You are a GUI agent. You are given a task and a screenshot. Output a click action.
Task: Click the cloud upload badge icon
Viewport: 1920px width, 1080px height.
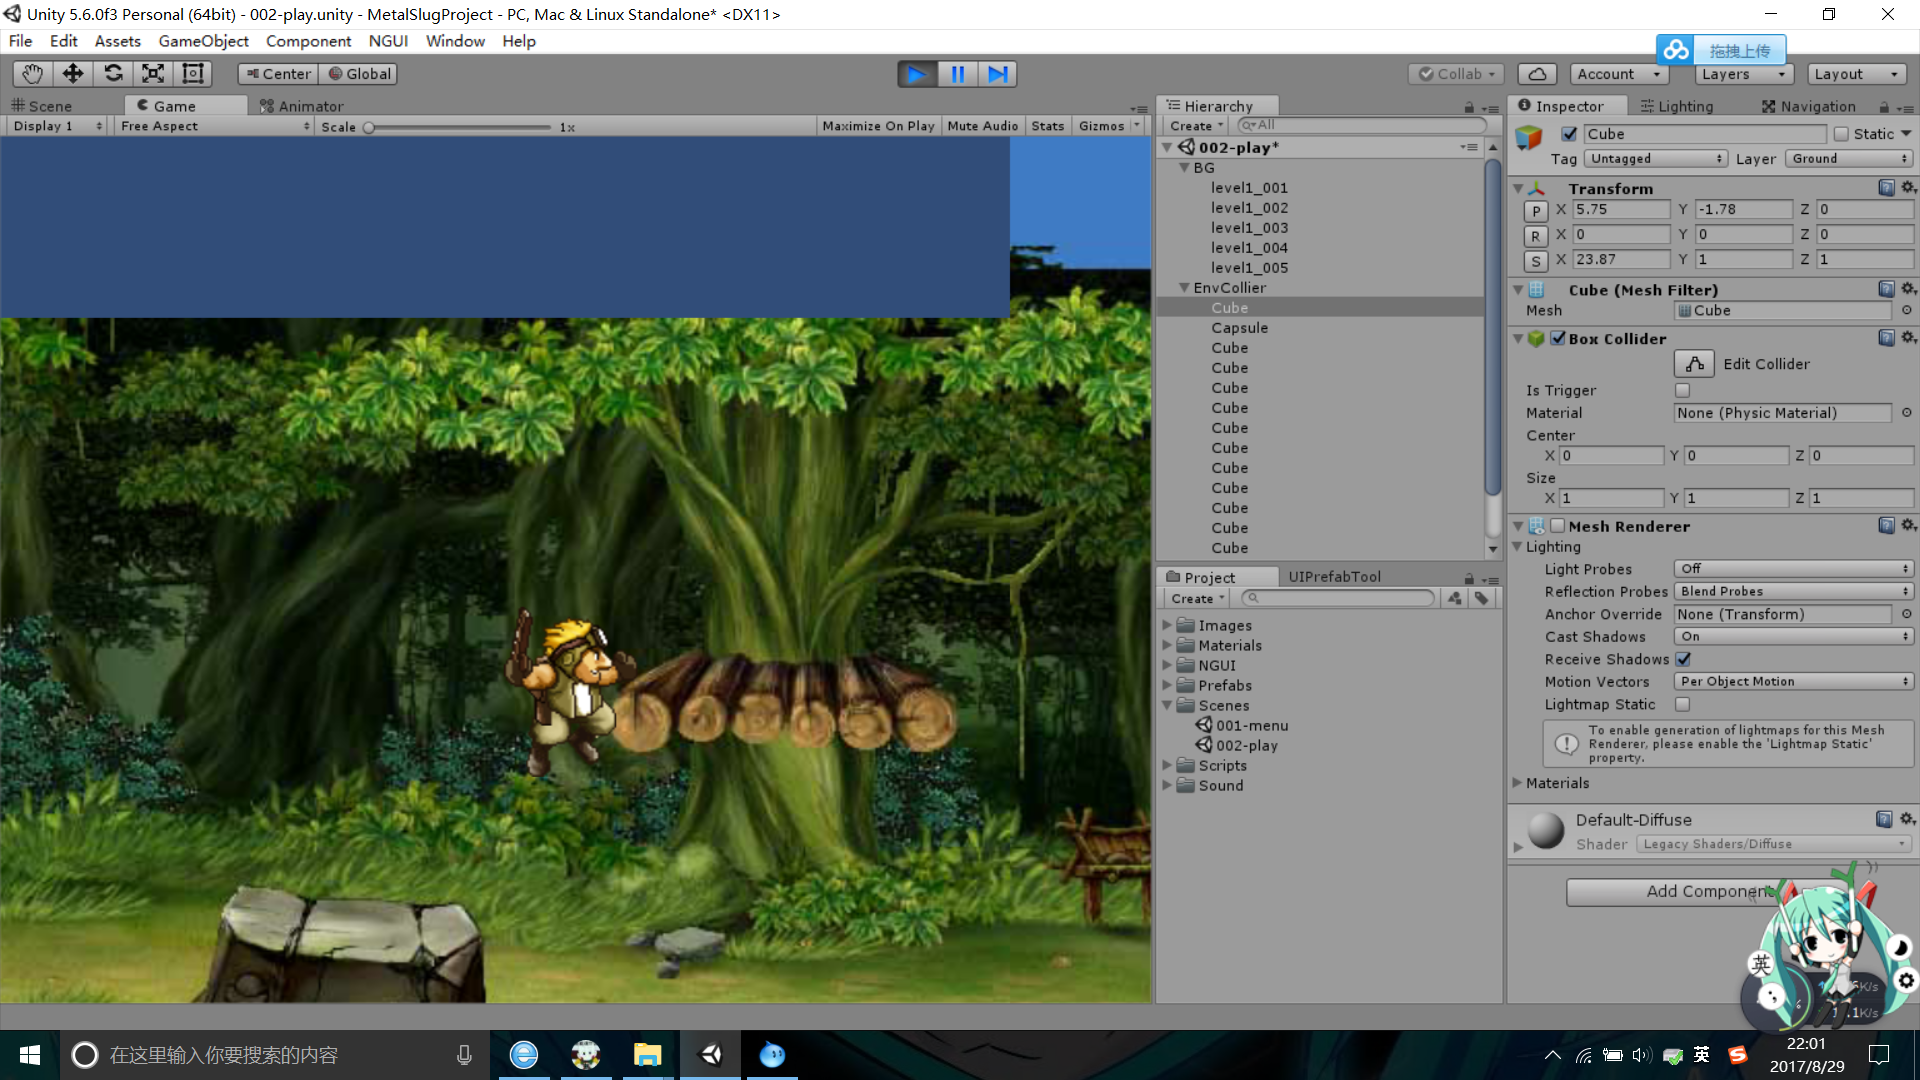tap(1677, 50)
